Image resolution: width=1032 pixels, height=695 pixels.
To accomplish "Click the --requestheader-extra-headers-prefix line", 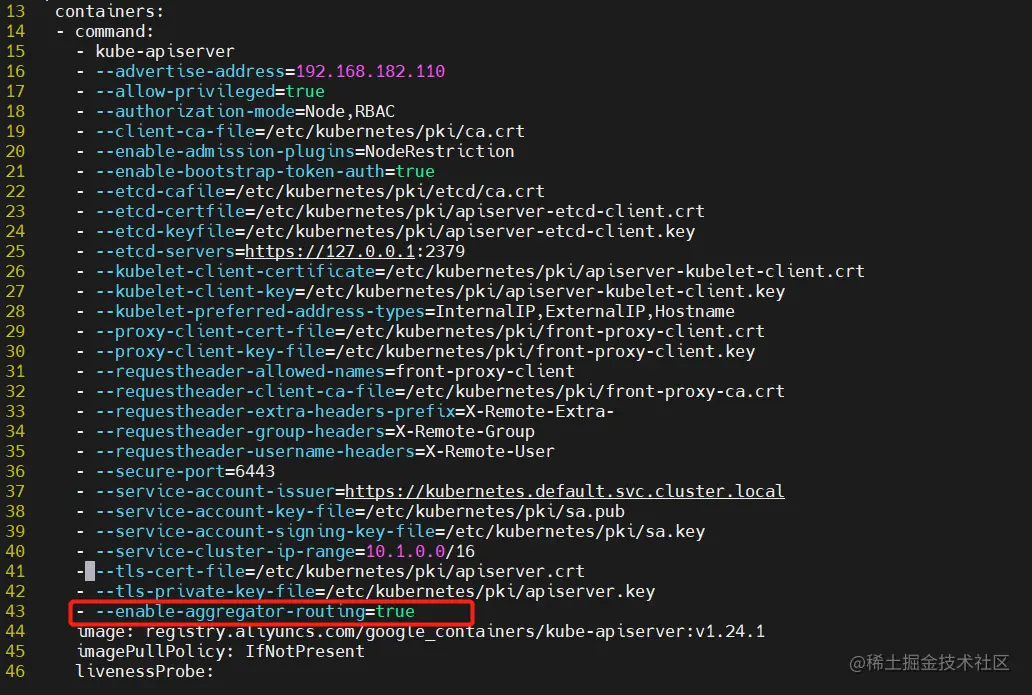I will tap(345, 411).
